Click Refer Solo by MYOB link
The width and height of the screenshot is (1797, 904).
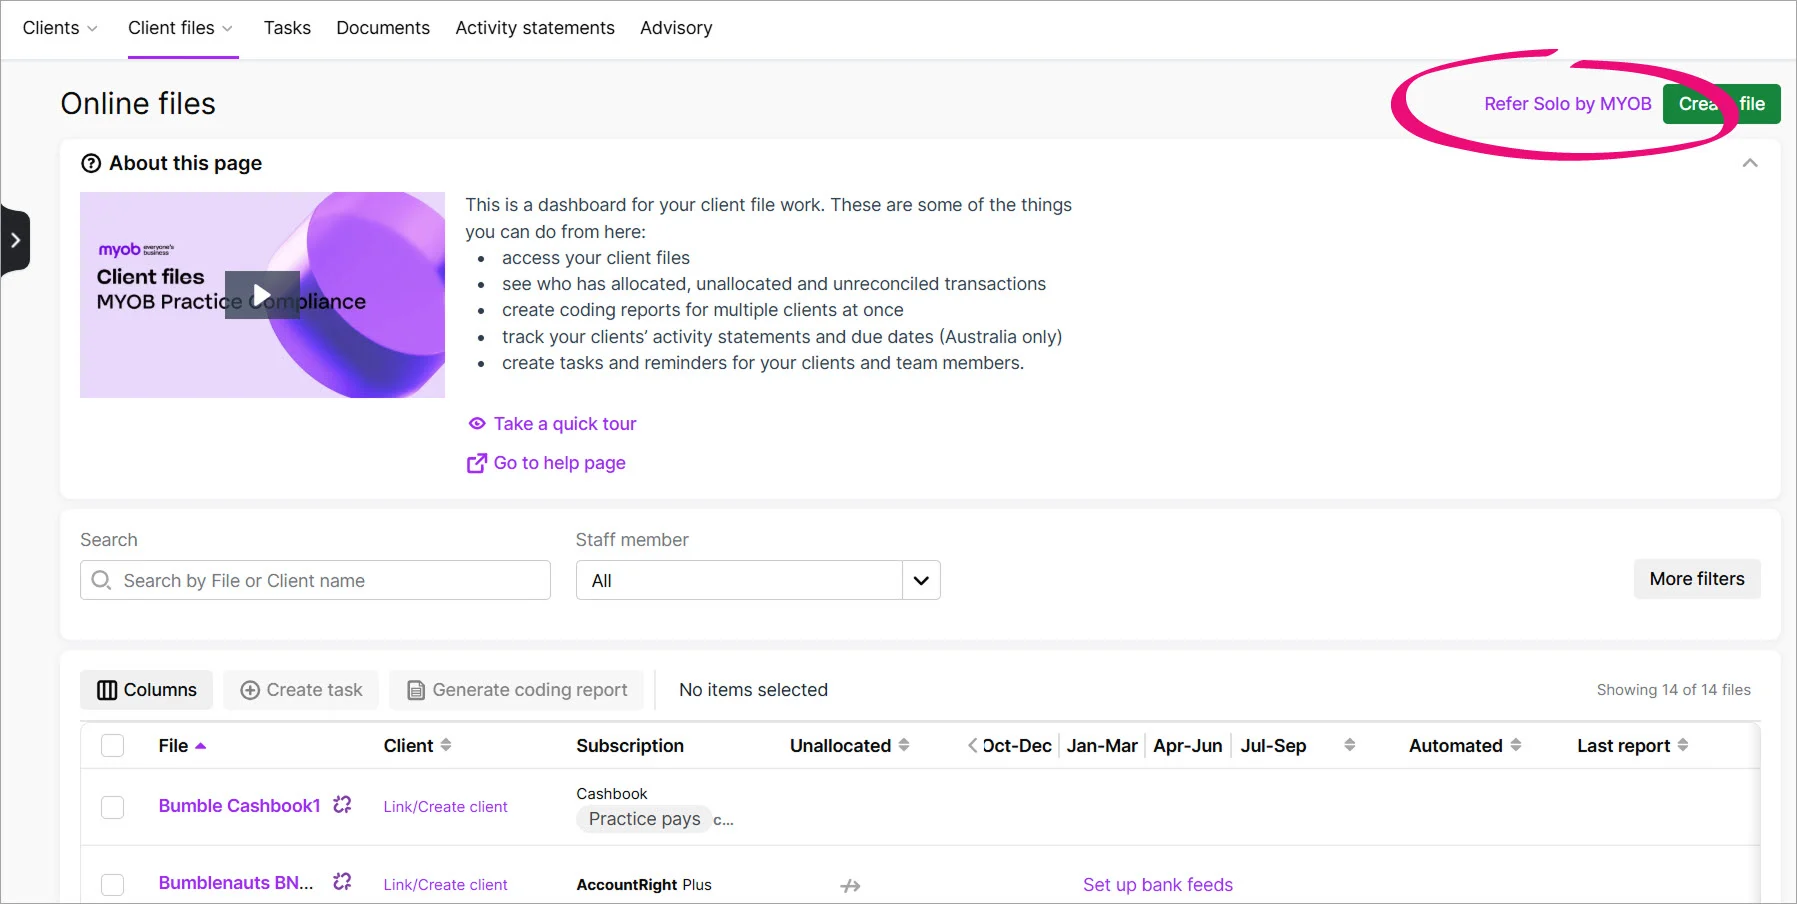point(1567,104)
